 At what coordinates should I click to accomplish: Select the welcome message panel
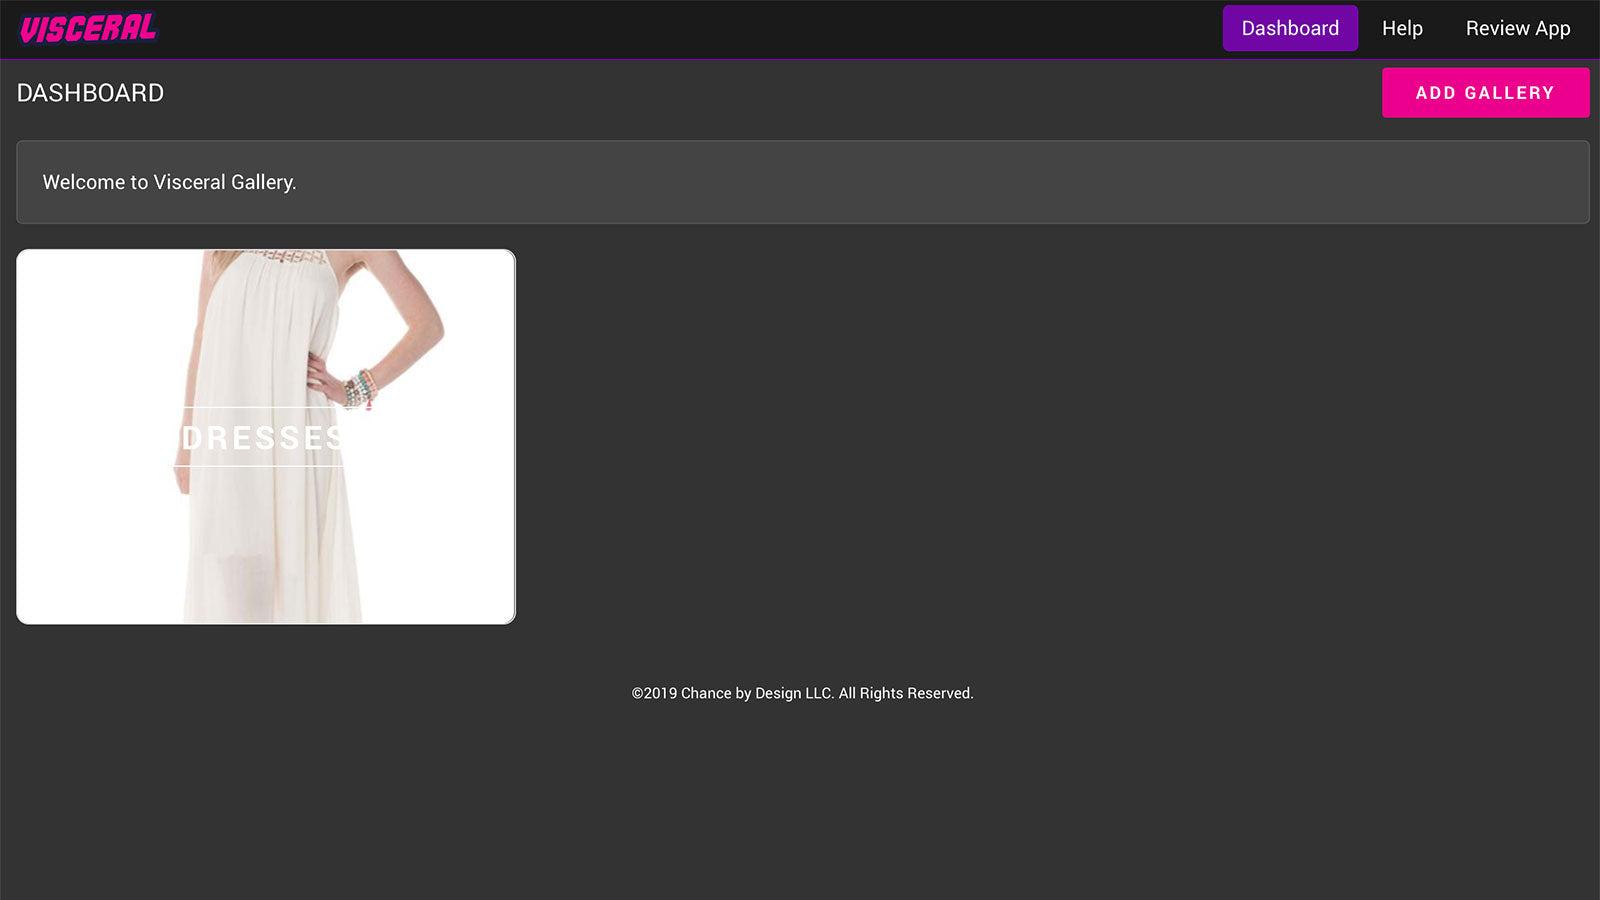pos(800,183)
